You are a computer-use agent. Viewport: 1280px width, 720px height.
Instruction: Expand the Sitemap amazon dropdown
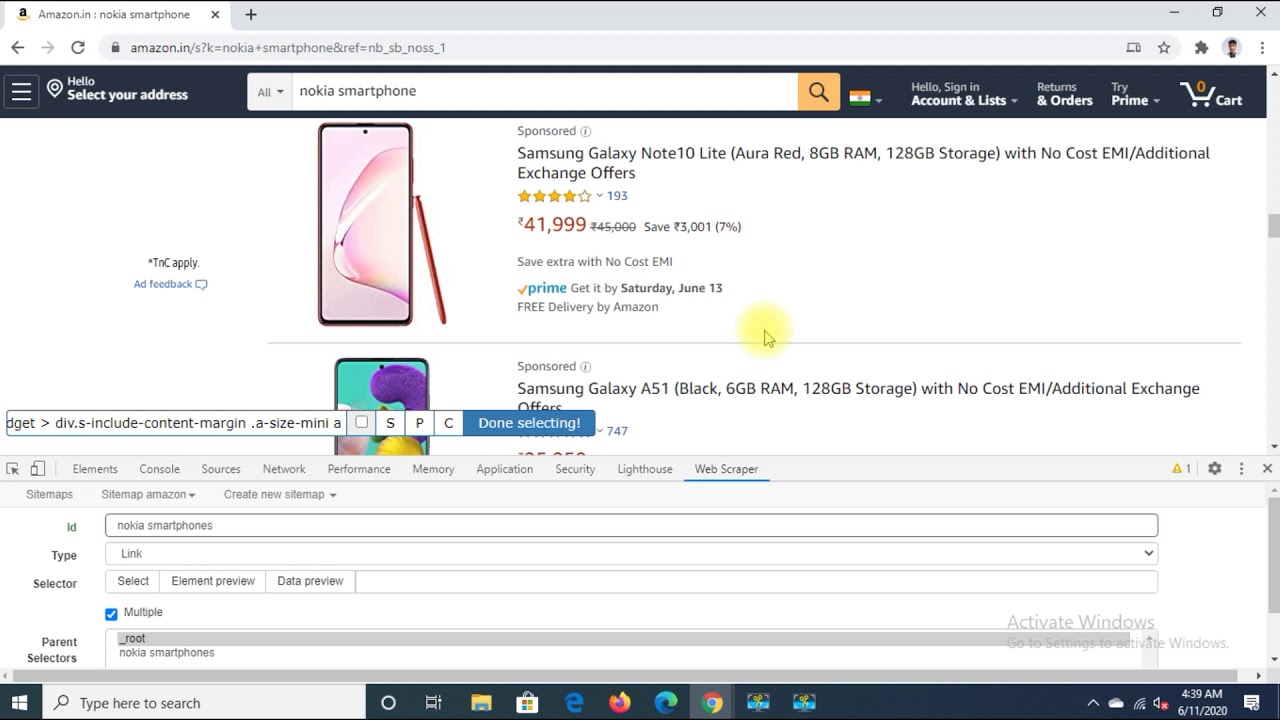click(148, 495)
